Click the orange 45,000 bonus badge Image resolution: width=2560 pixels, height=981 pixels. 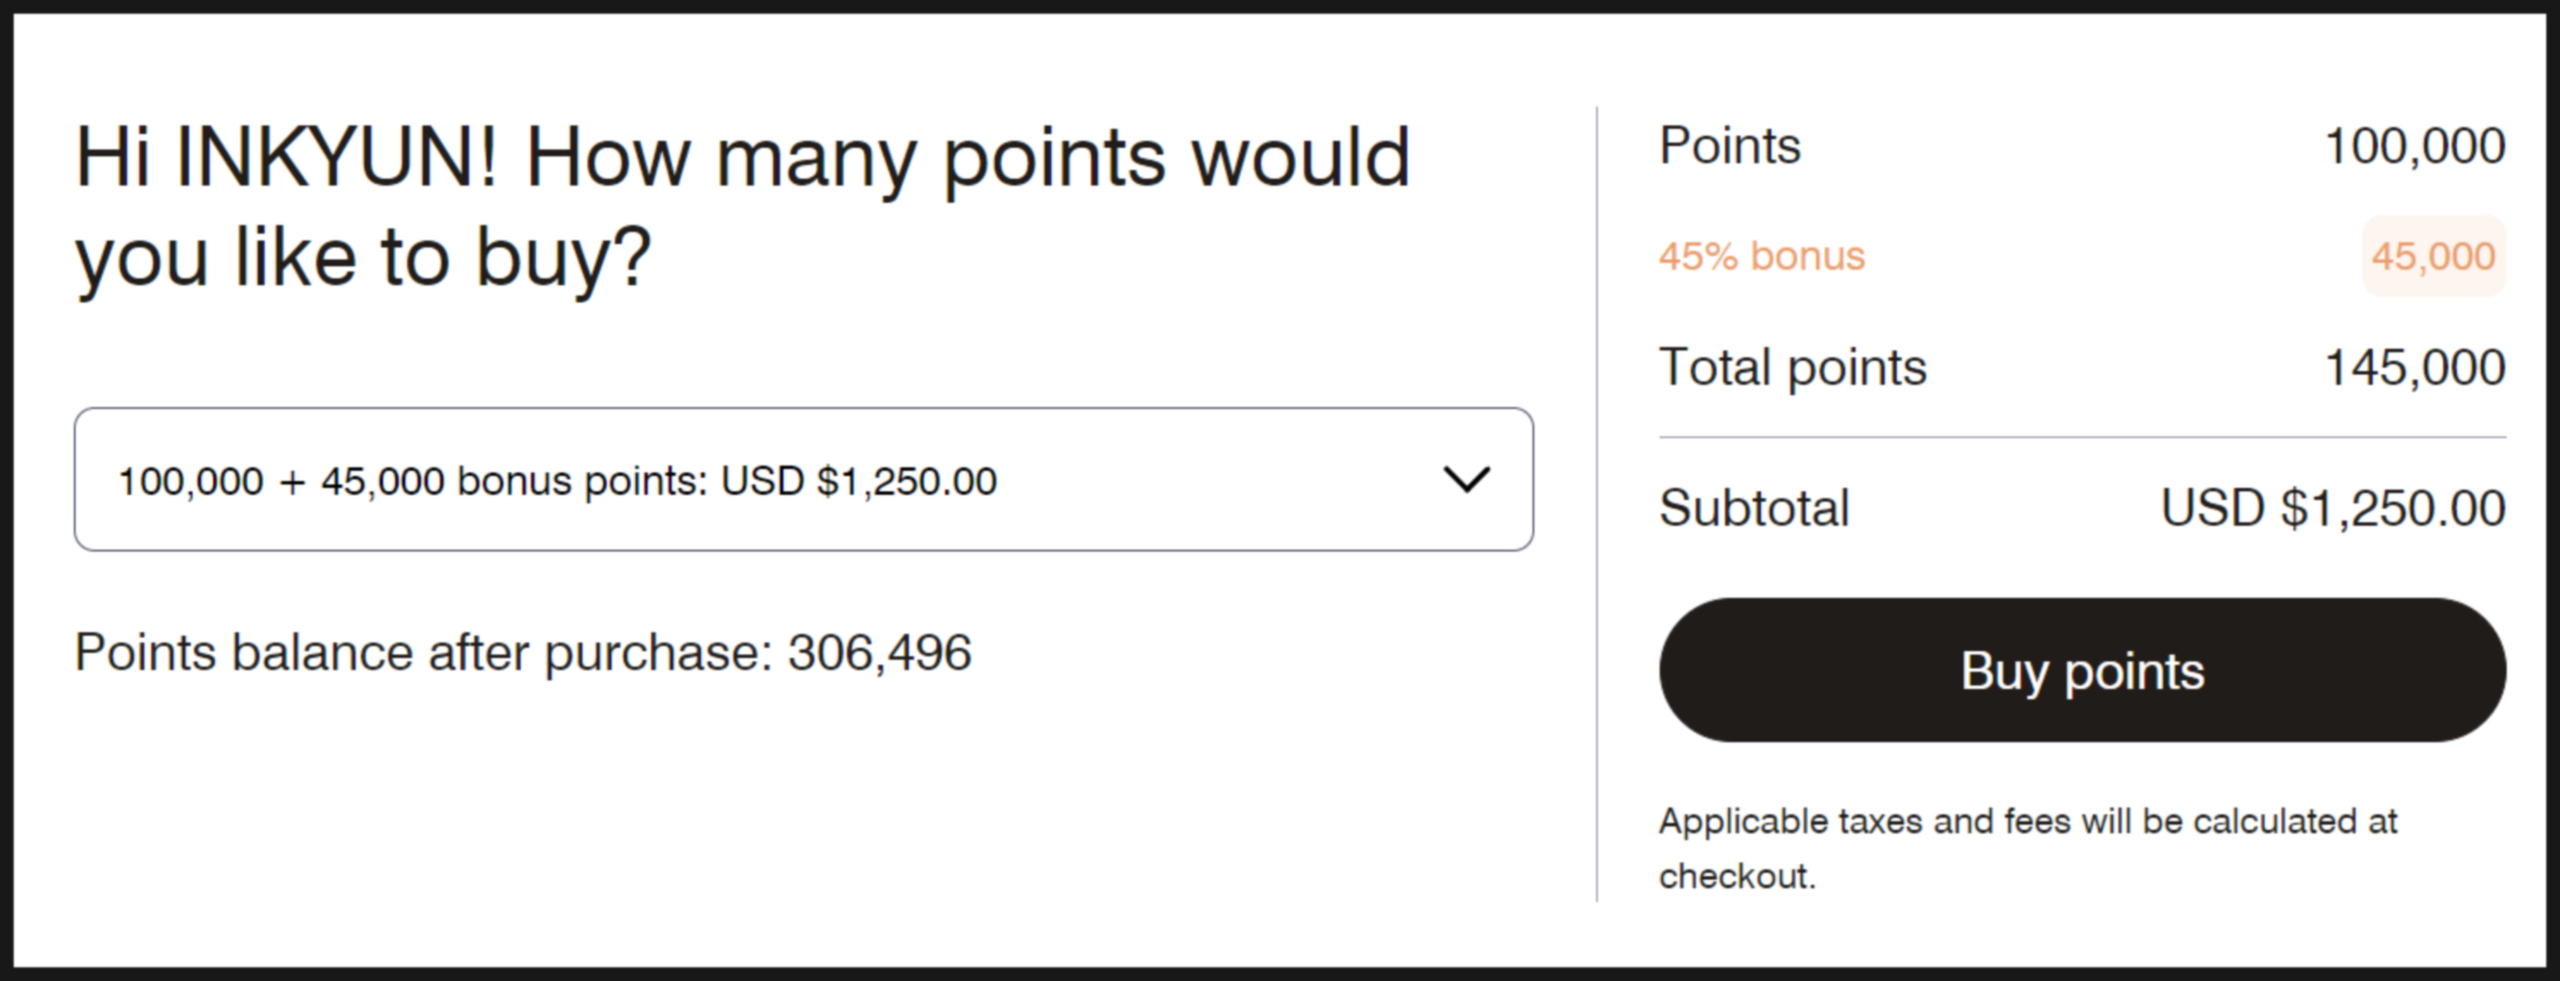(x=2433, y=256)
